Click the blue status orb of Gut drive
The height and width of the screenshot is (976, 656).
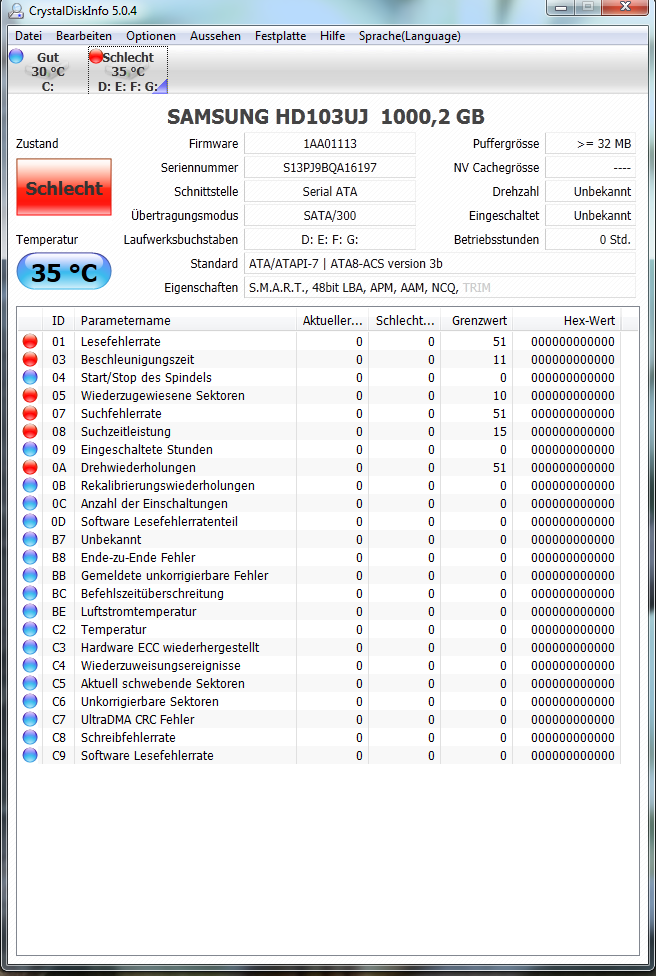coord(17,57)
